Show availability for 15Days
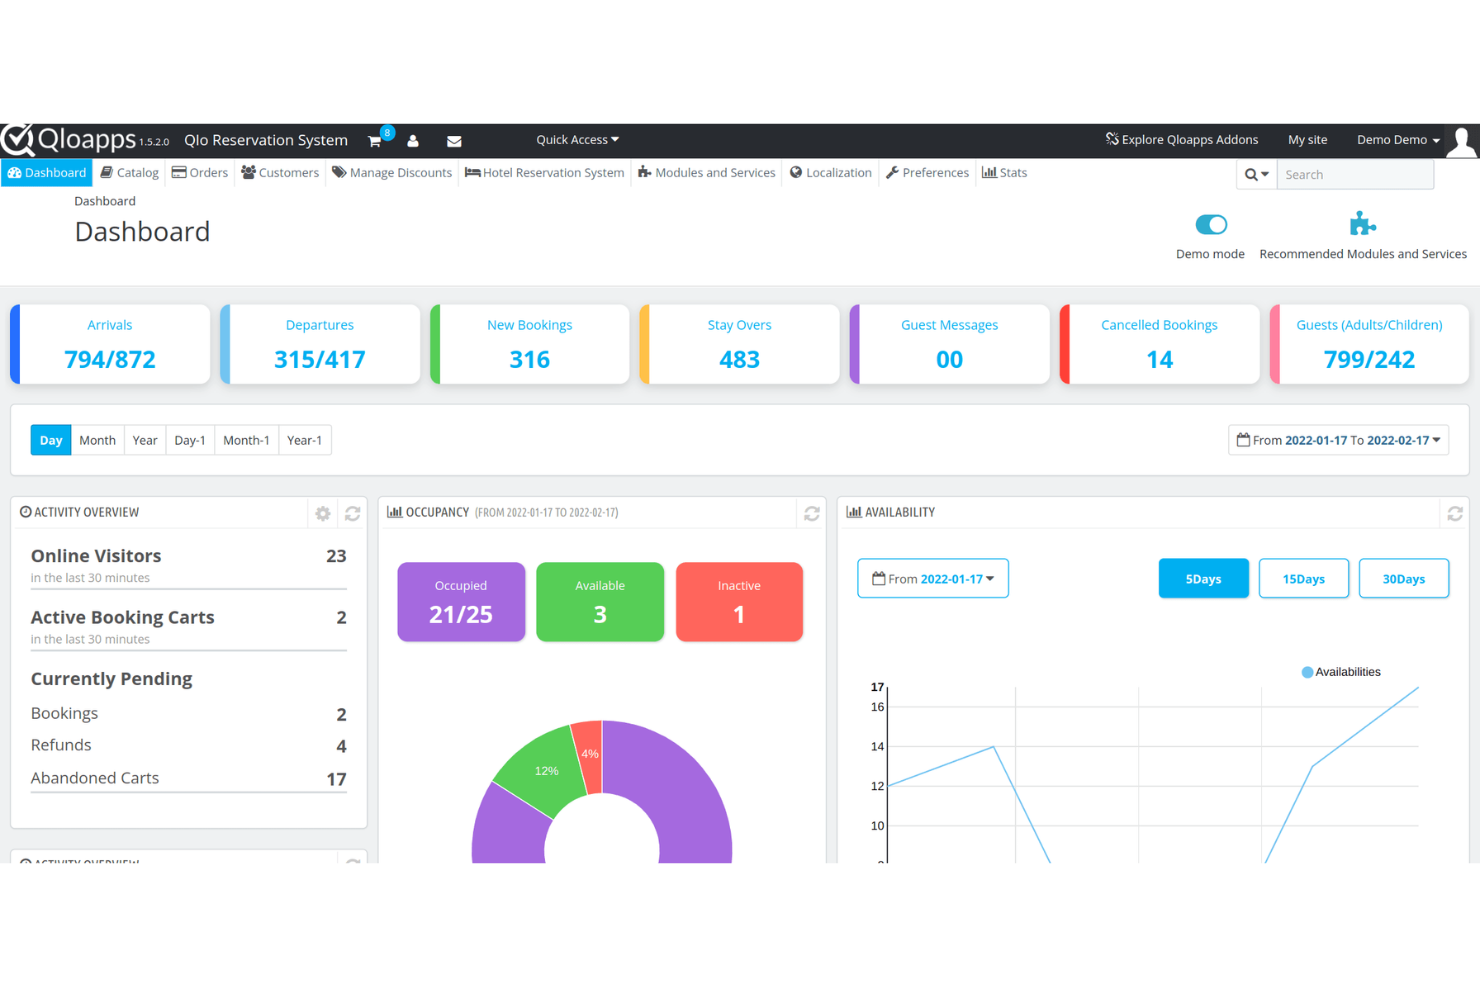The width and height of the screenshot is (1480, 987). pos(1304,579)
